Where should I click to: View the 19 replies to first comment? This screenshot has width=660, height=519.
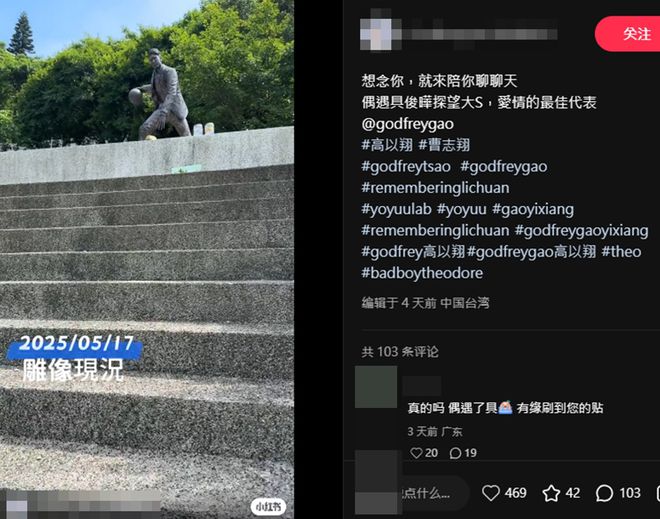463,453
